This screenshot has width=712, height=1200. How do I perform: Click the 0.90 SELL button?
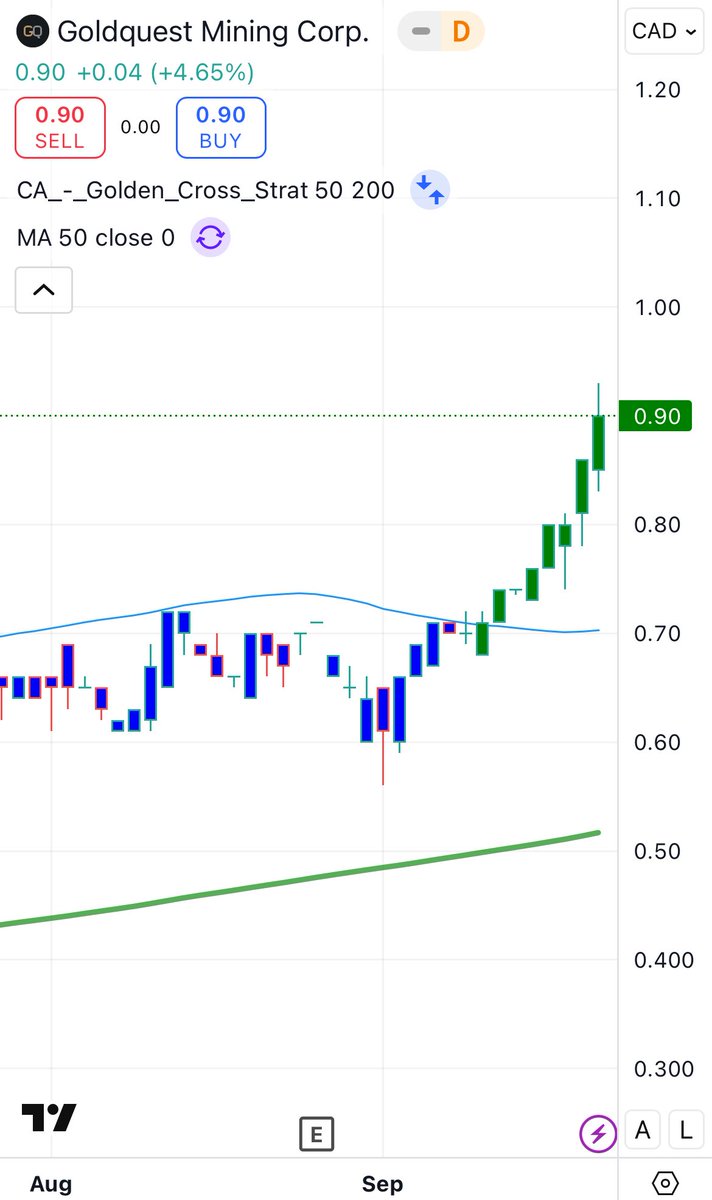point(59,127)
